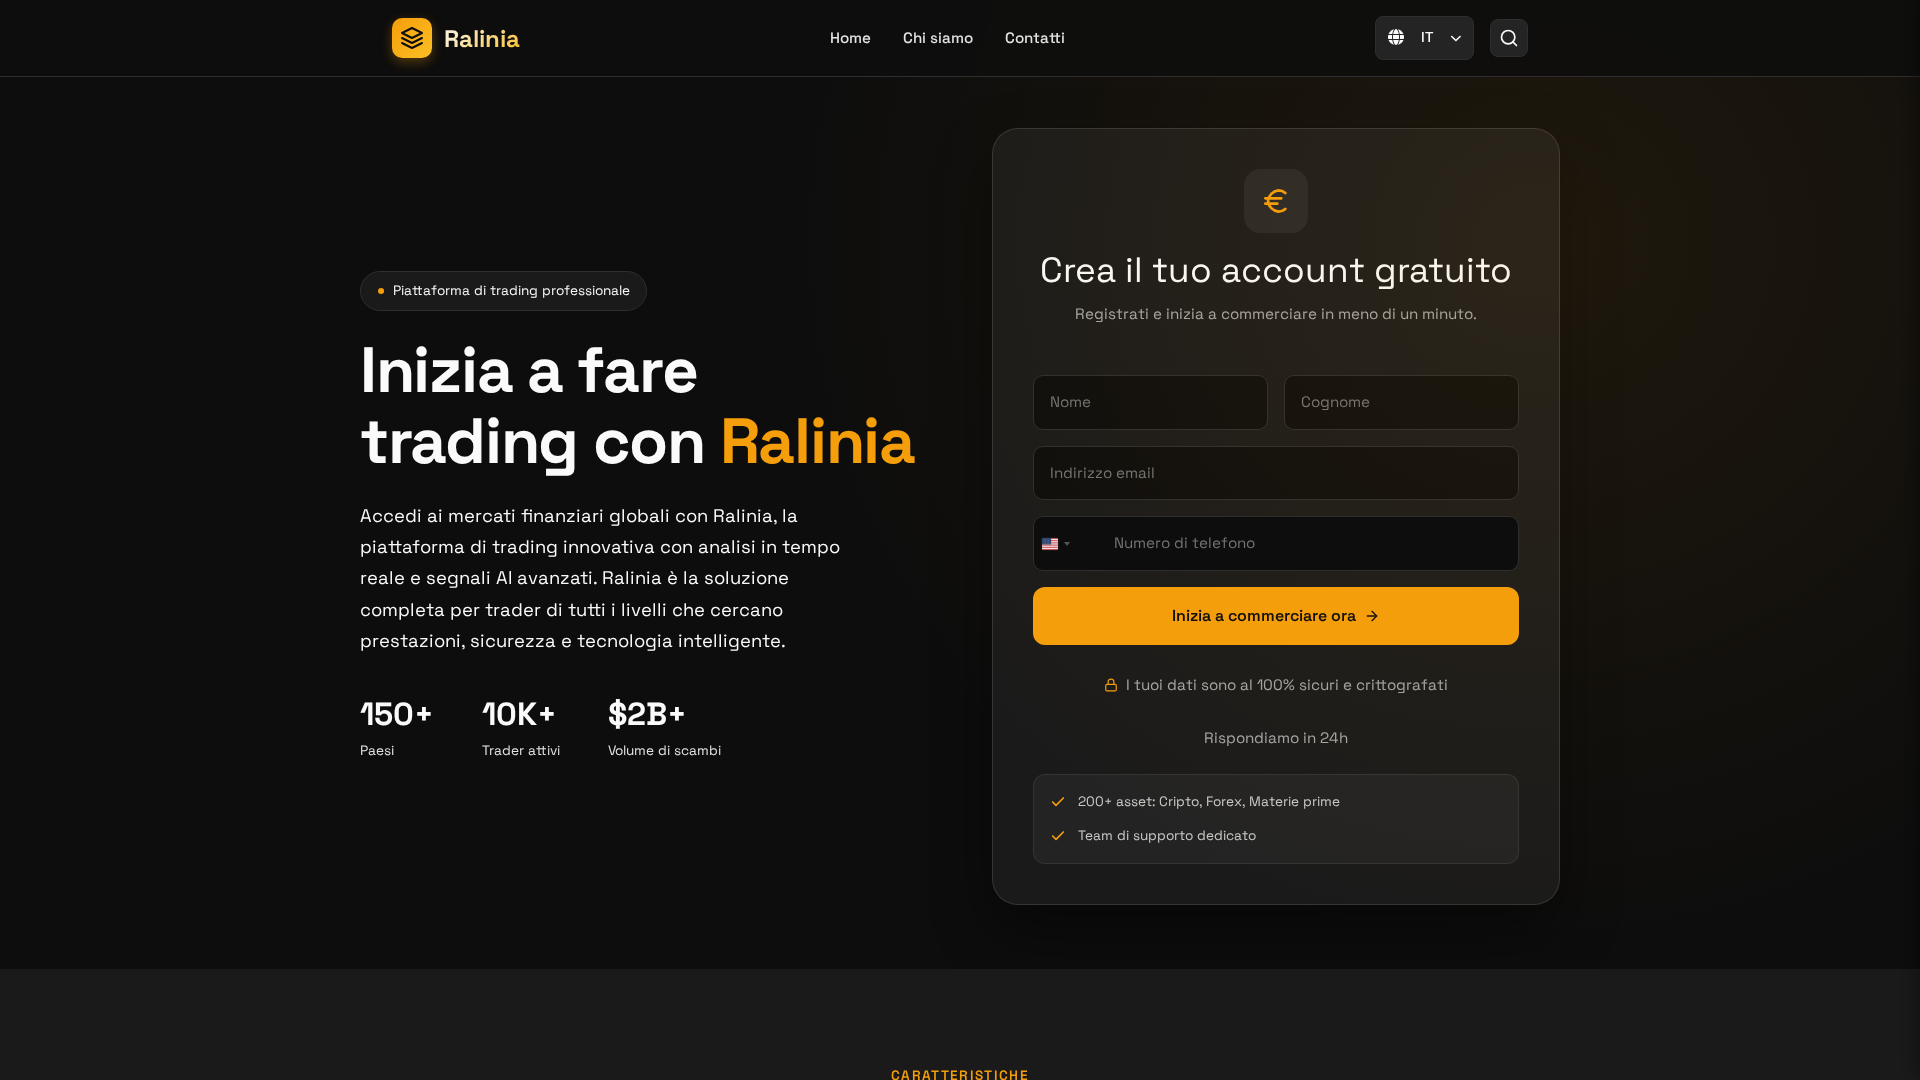1920x1080 pixels.
Task: Click the chevron next to IT
Action: tap(1455, 38)
